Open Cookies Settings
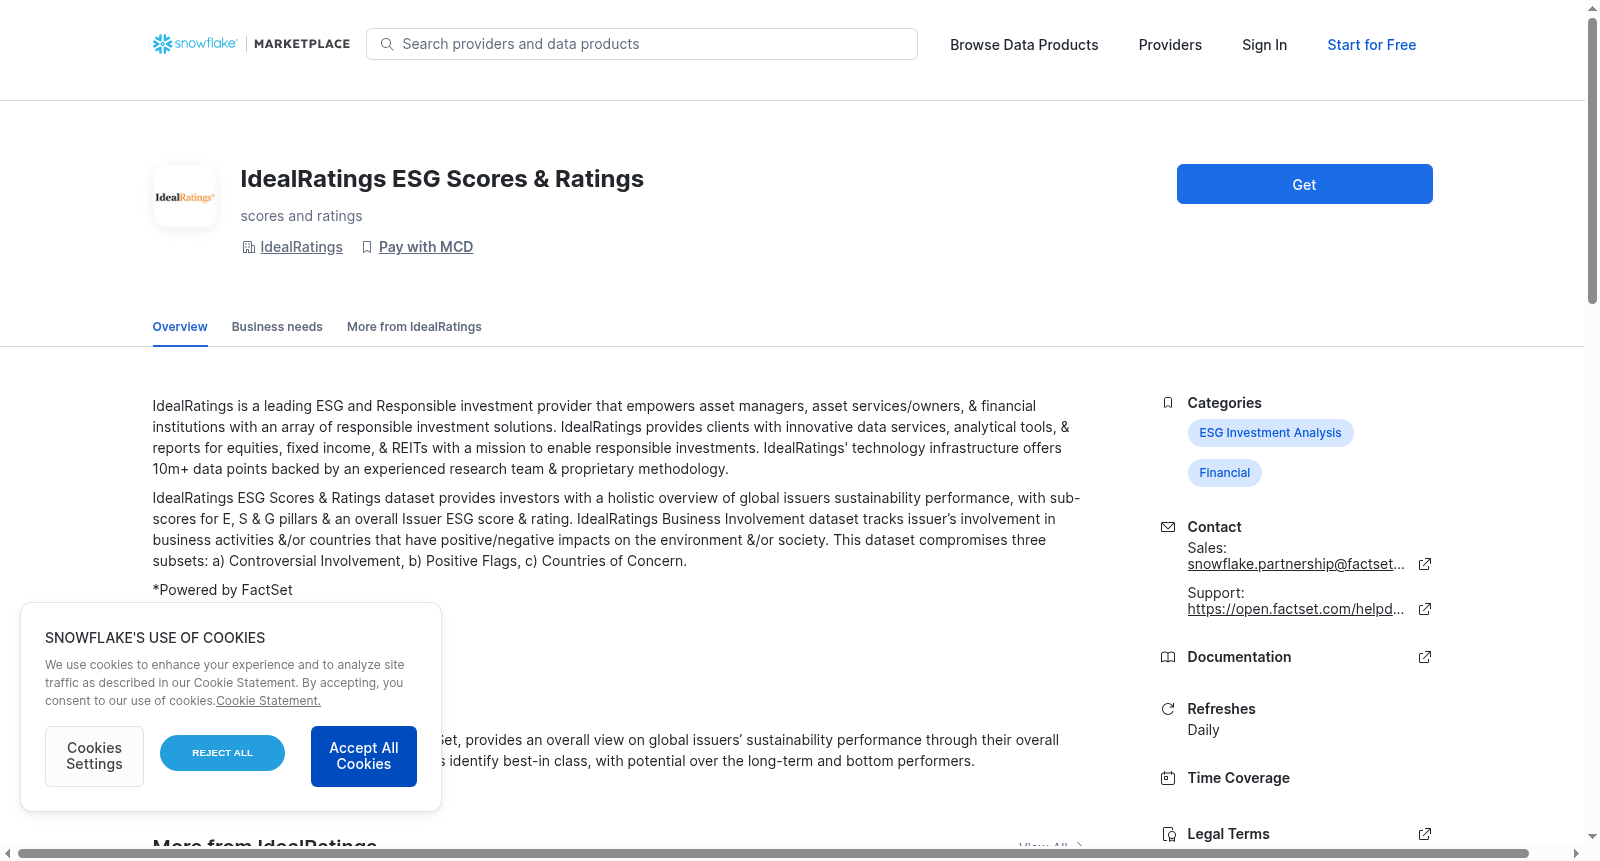 (94, 756)
